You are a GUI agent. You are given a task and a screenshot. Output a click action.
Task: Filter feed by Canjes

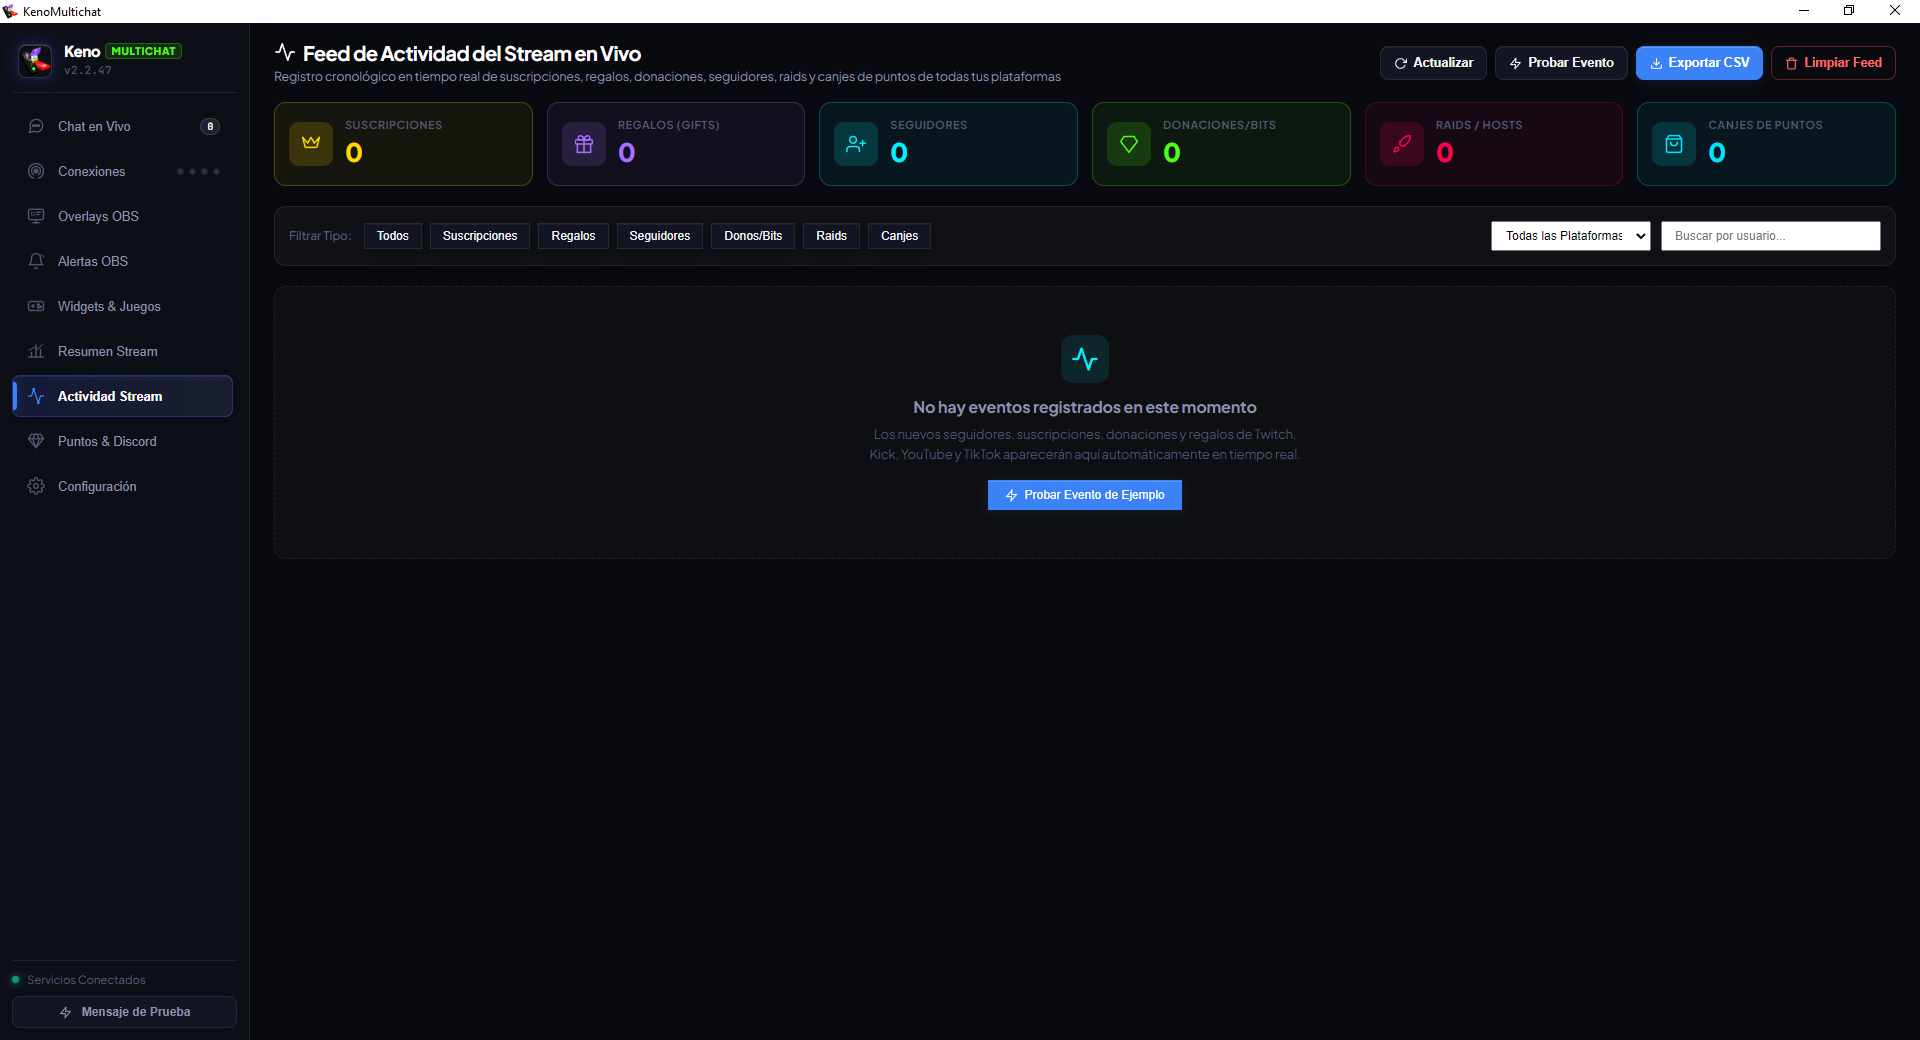899,236
